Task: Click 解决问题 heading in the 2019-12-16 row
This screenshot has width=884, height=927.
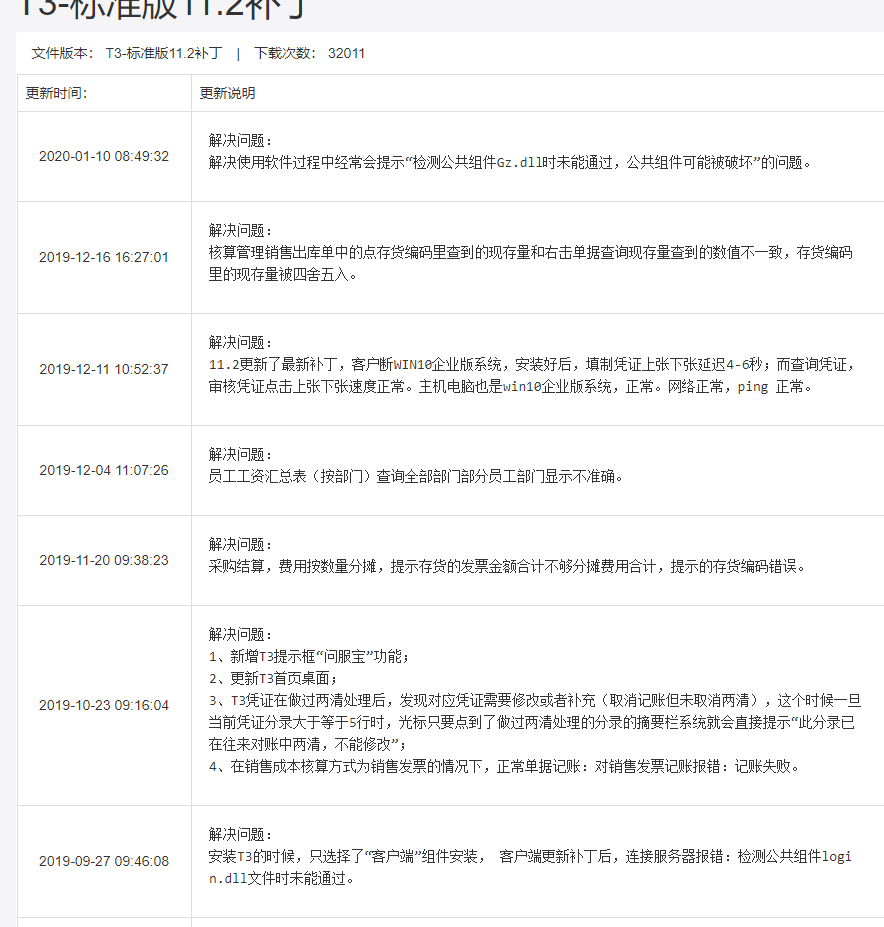Action: tap(240, 230)
